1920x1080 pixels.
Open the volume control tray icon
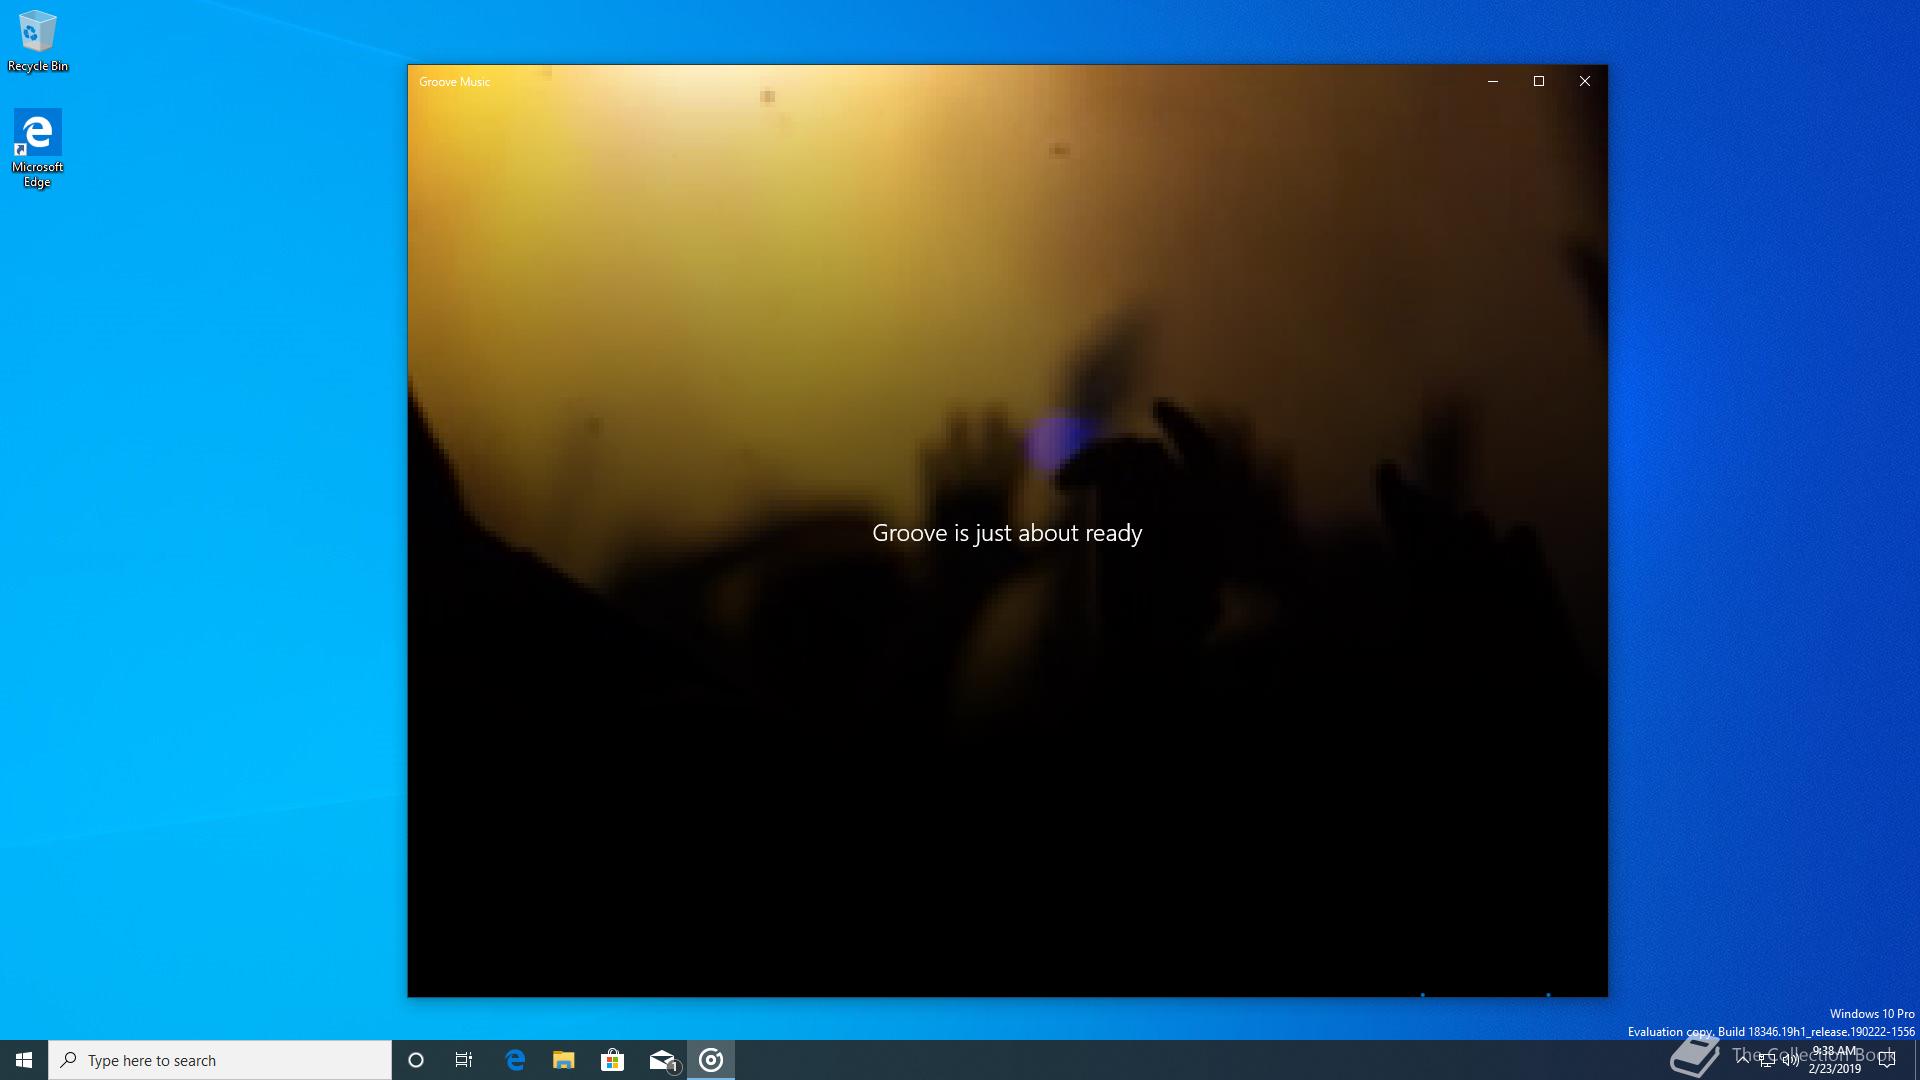pos(1790,1060)
